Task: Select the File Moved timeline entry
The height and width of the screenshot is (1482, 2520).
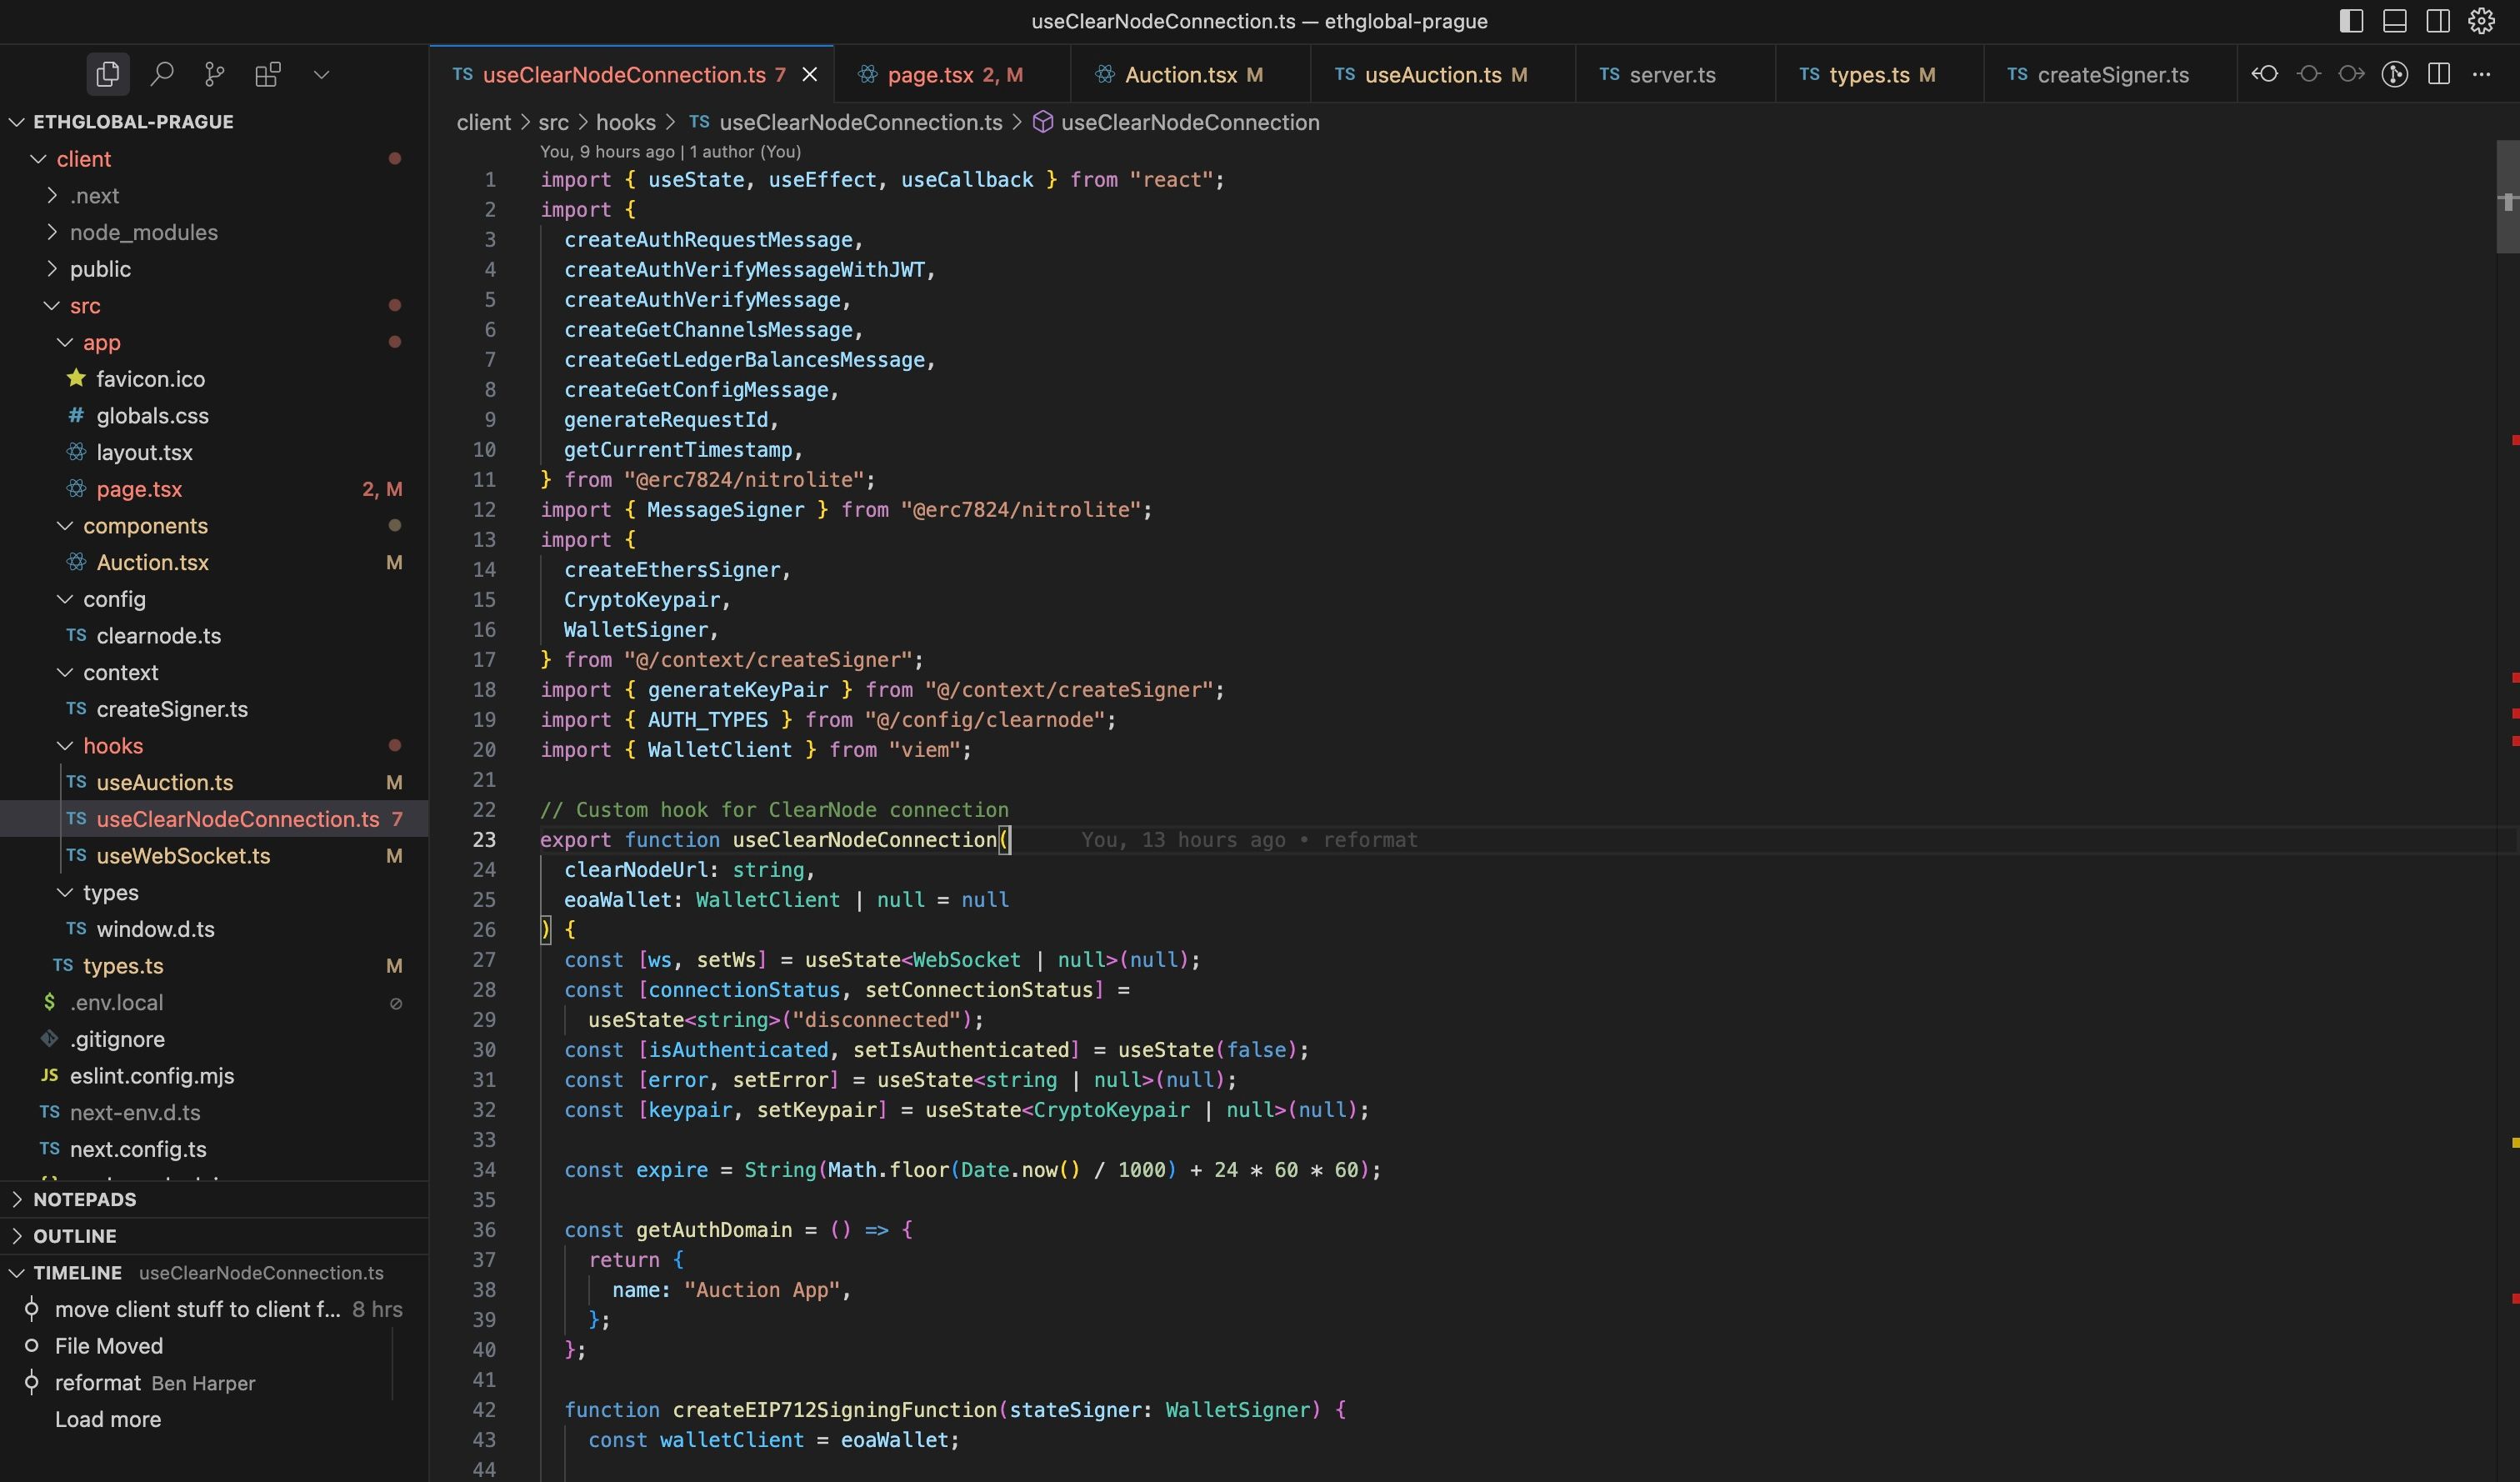Action: [214, 1346]
